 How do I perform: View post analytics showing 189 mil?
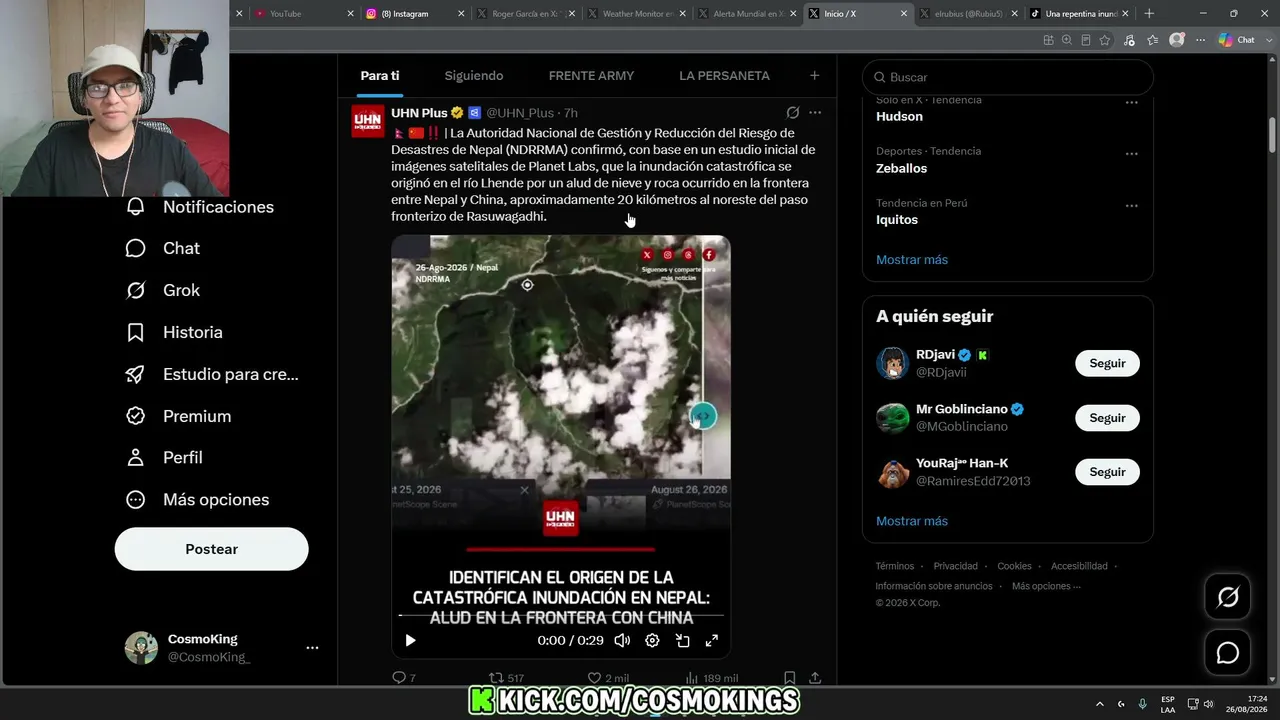pos(714,678)
